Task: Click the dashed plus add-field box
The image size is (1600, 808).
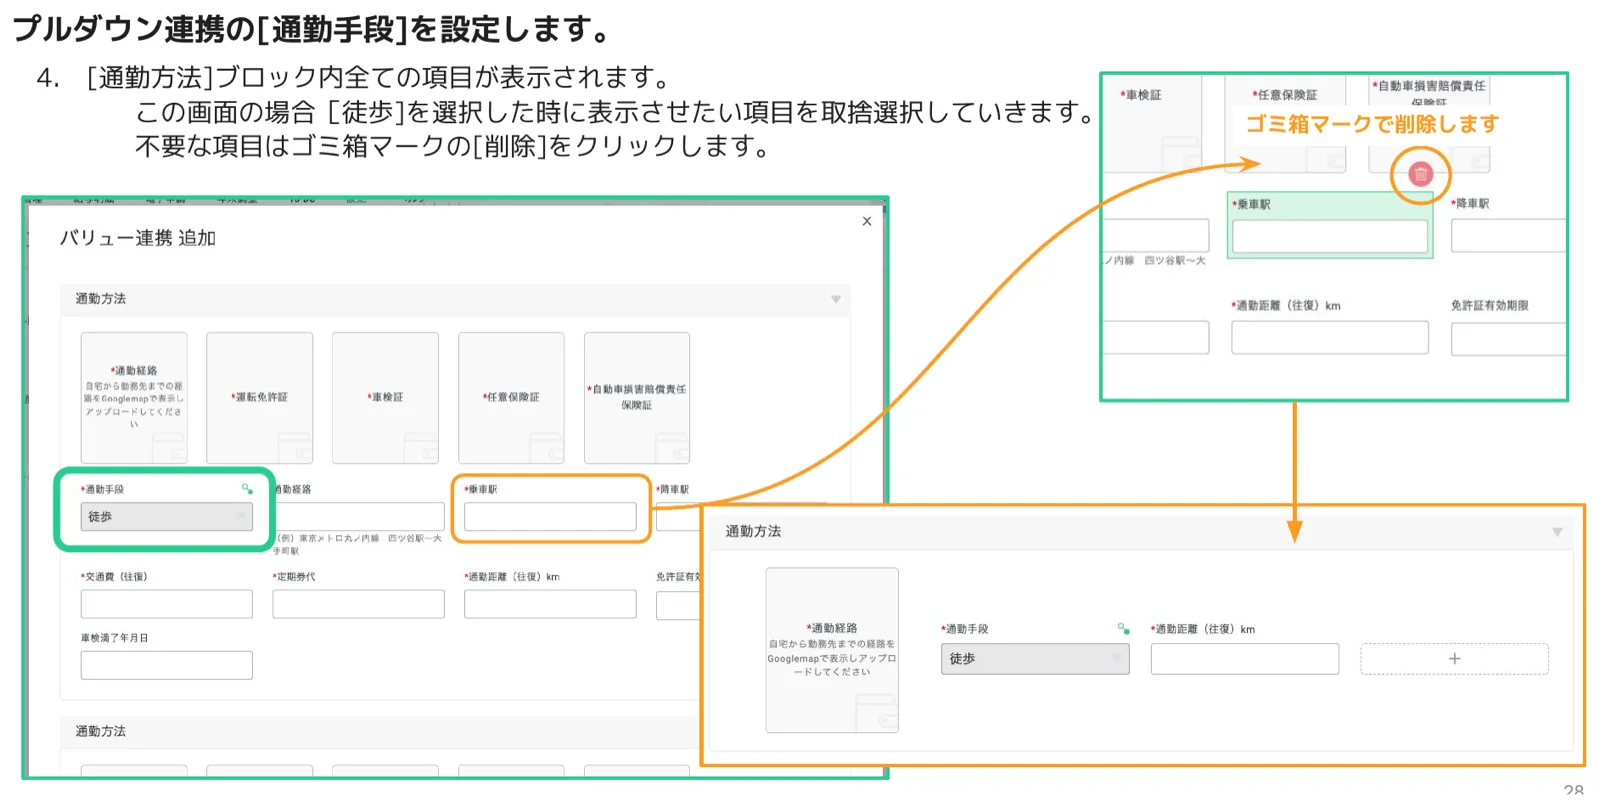Action: (x=1454, y=659)
